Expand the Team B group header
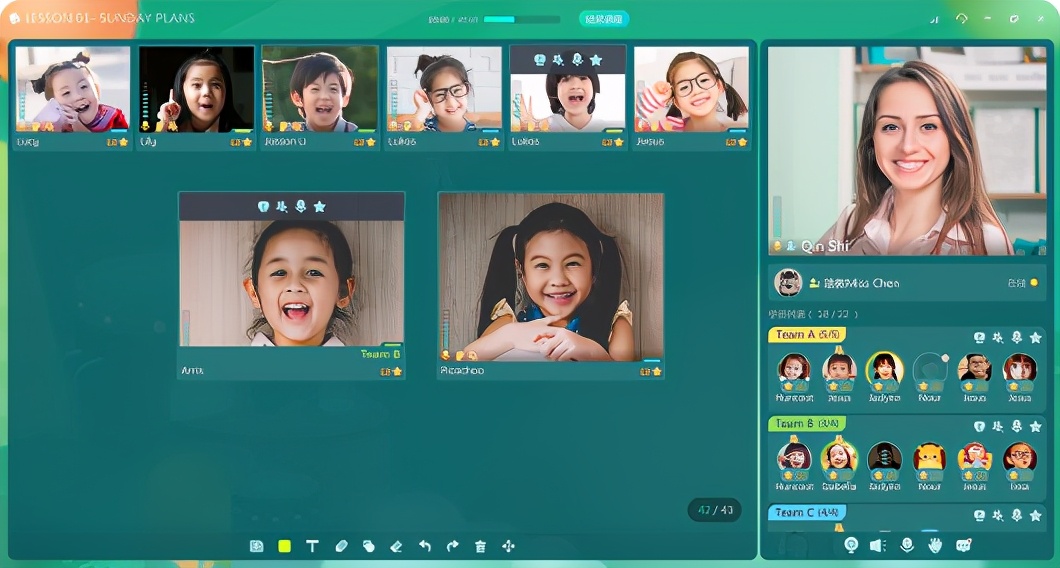Screen dimensions: 1060x568 point(807,424)
